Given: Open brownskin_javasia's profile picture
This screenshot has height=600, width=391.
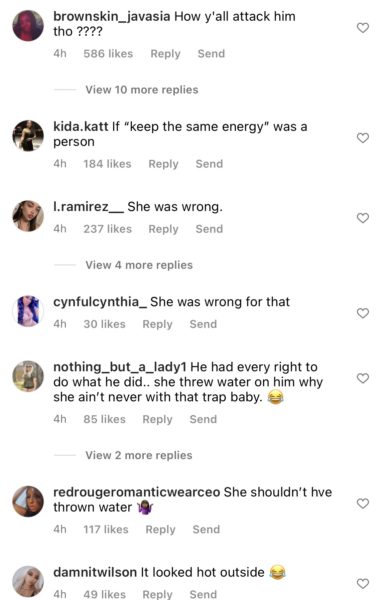Looking at the screenshot, I should pyautogui.click(x=28, y=26).
